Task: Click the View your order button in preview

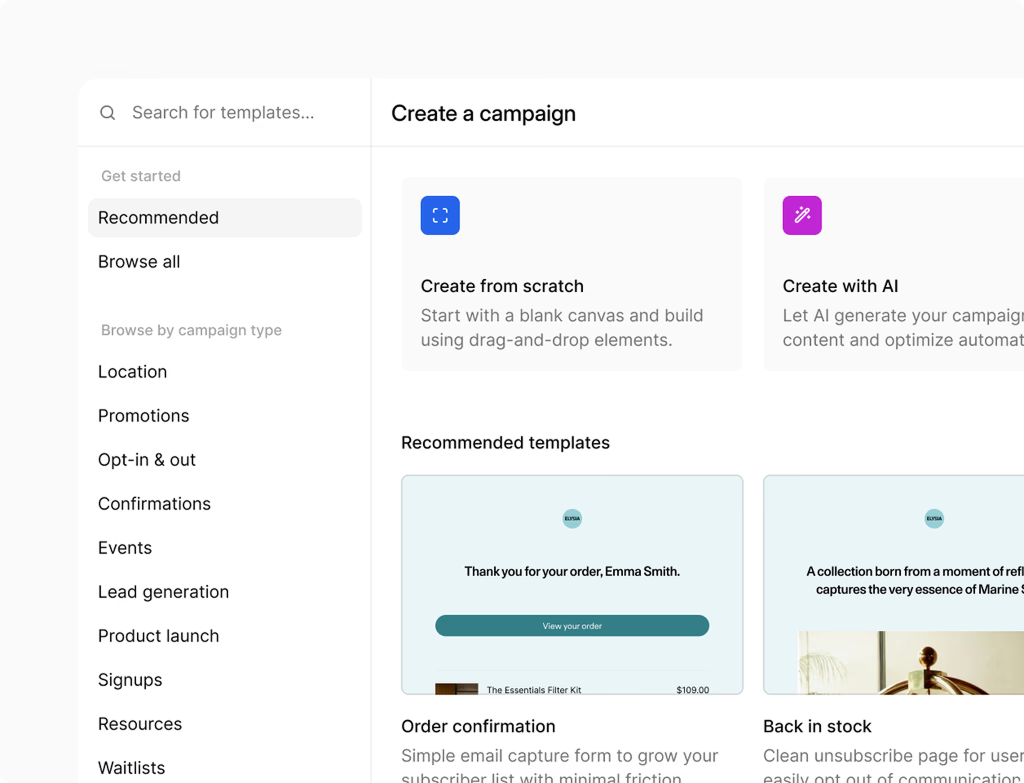Action: (572, 625)
